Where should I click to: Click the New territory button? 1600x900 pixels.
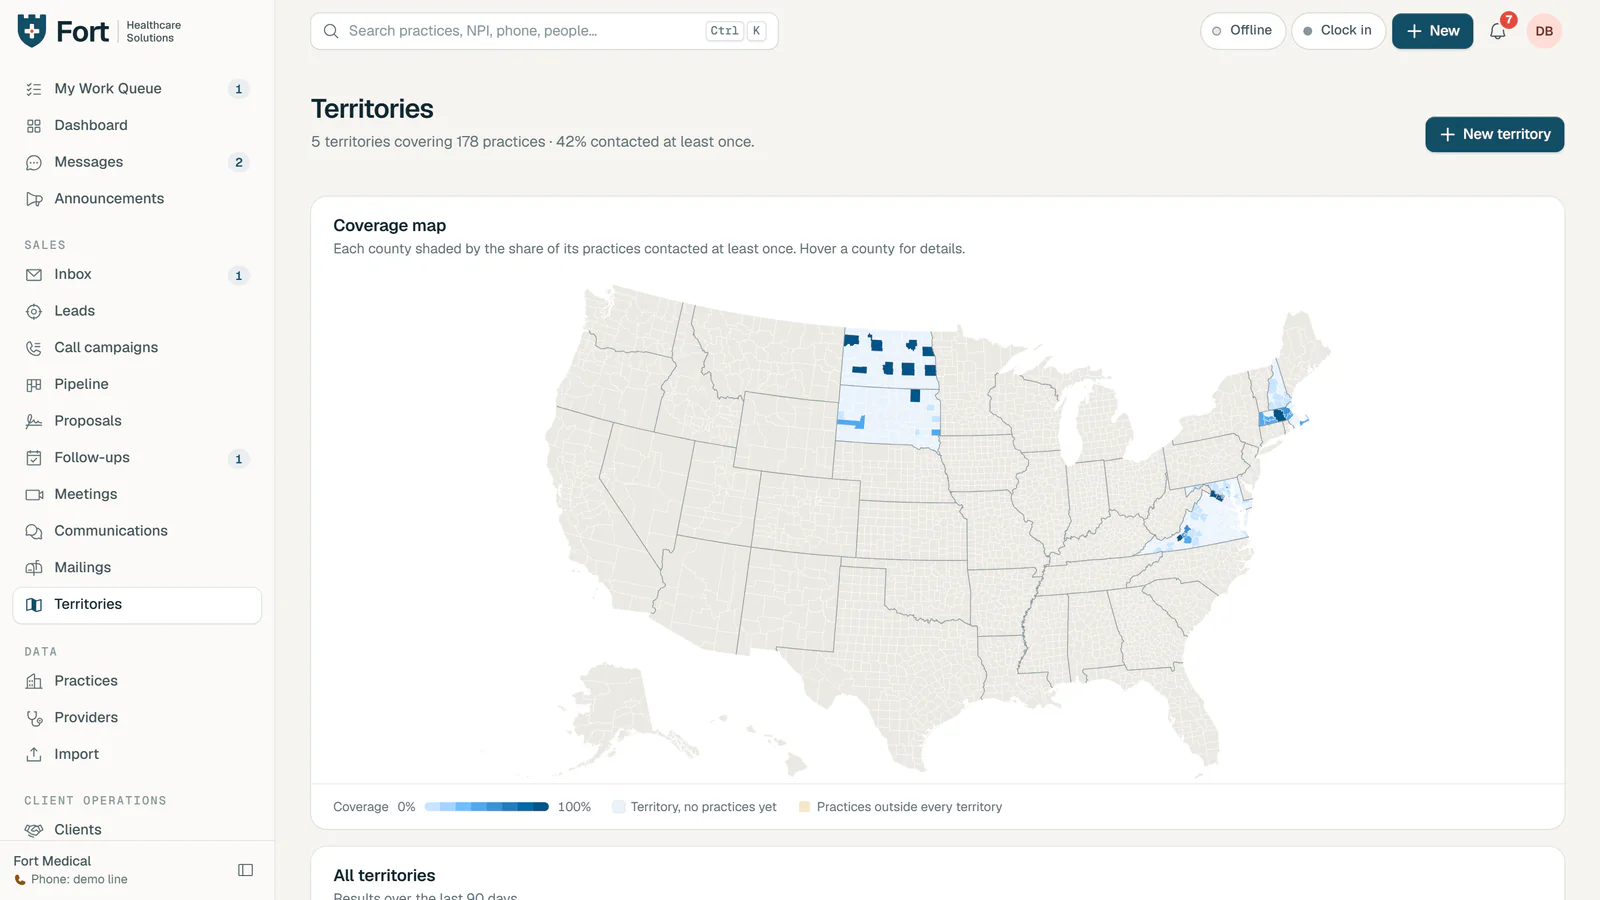point(1494,134)
